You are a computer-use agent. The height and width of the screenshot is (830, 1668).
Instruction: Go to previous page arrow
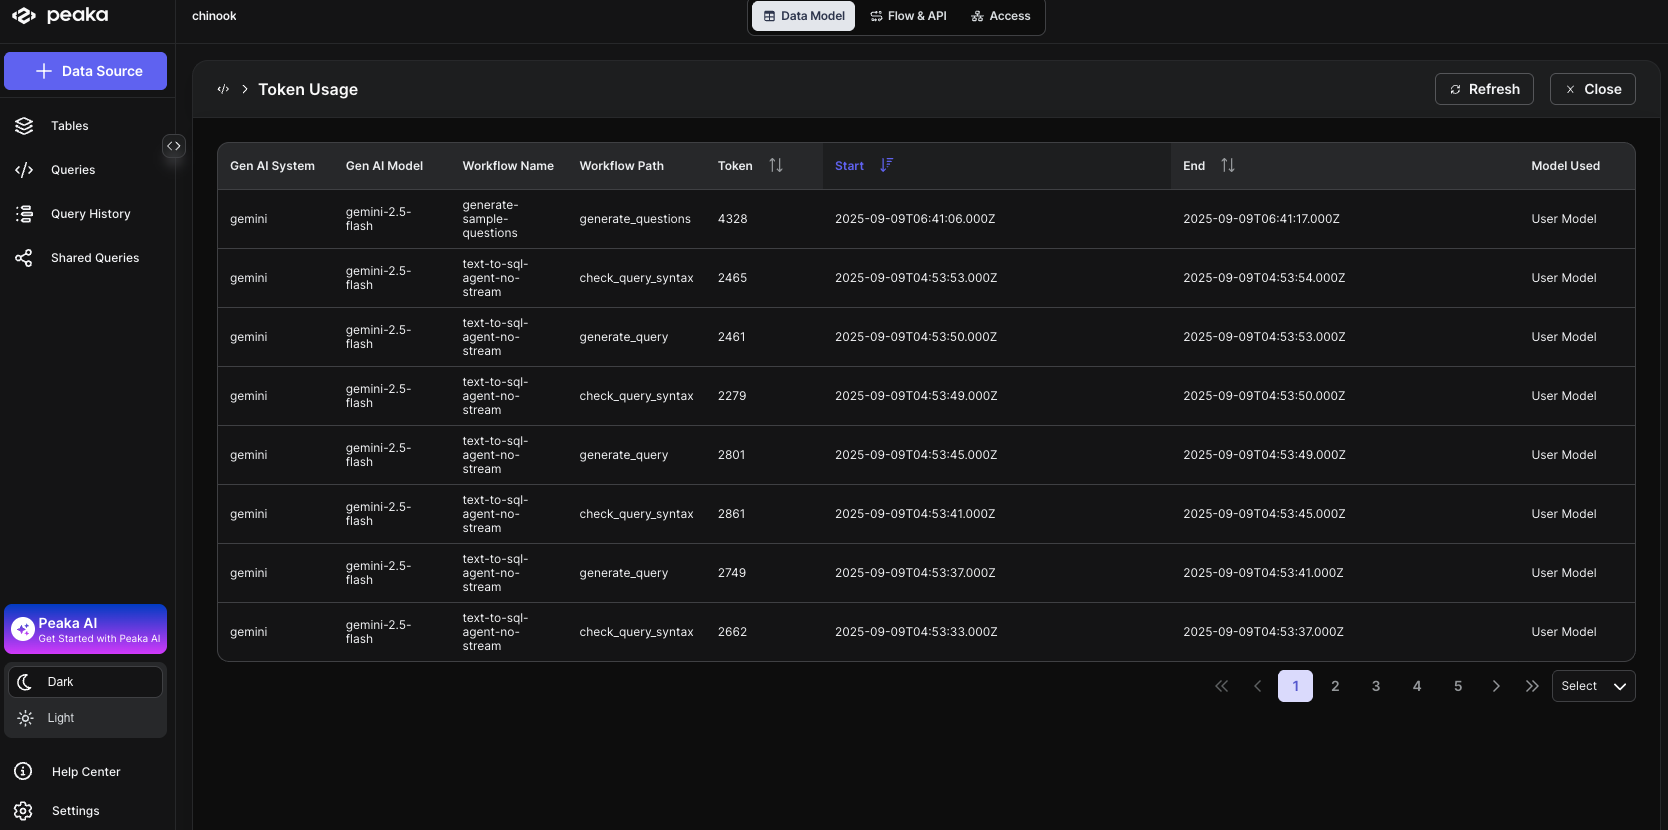pos(1258,686)
